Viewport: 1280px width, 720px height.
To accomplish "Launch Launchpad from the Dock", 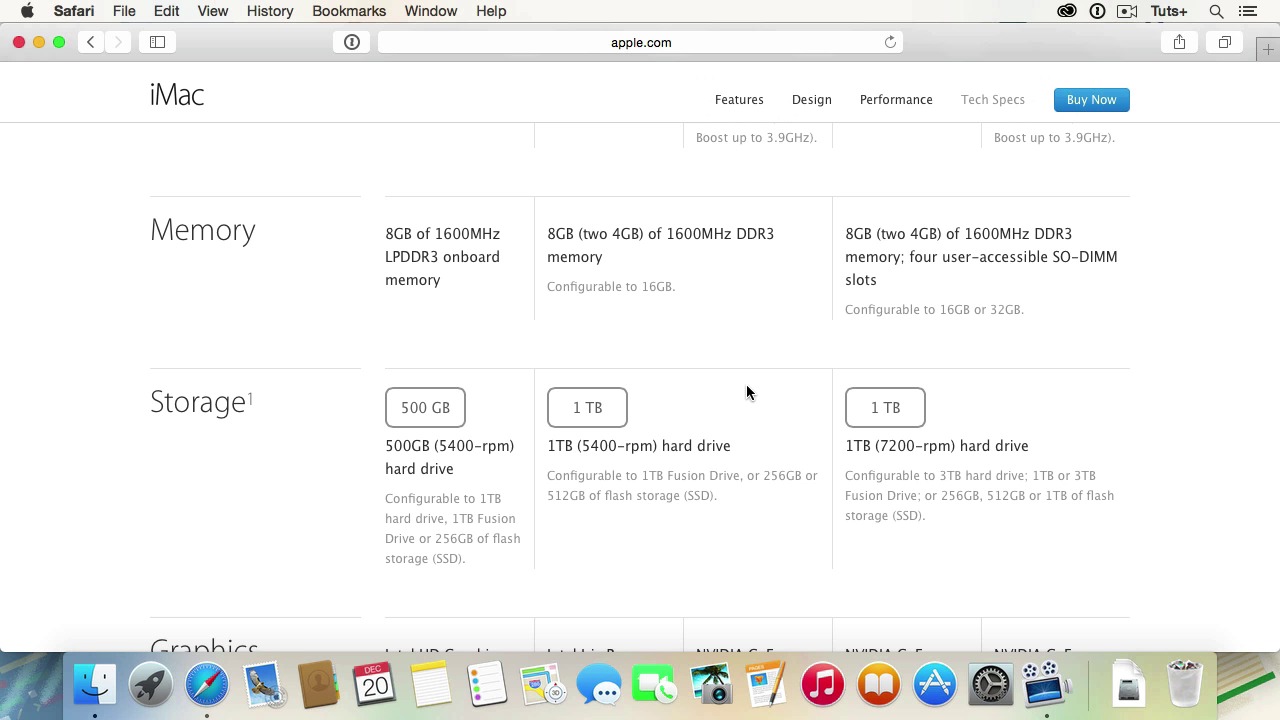I will [151, 685].
